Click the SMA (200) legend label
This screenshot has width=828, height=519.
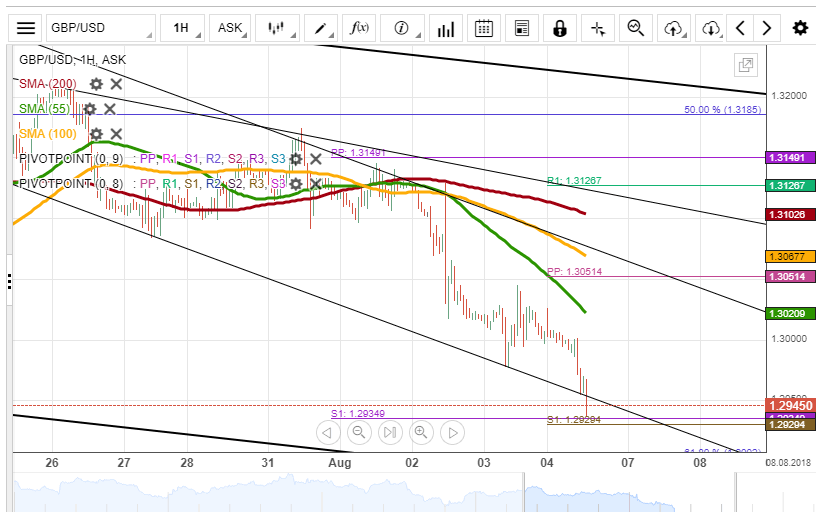[48, 84]
